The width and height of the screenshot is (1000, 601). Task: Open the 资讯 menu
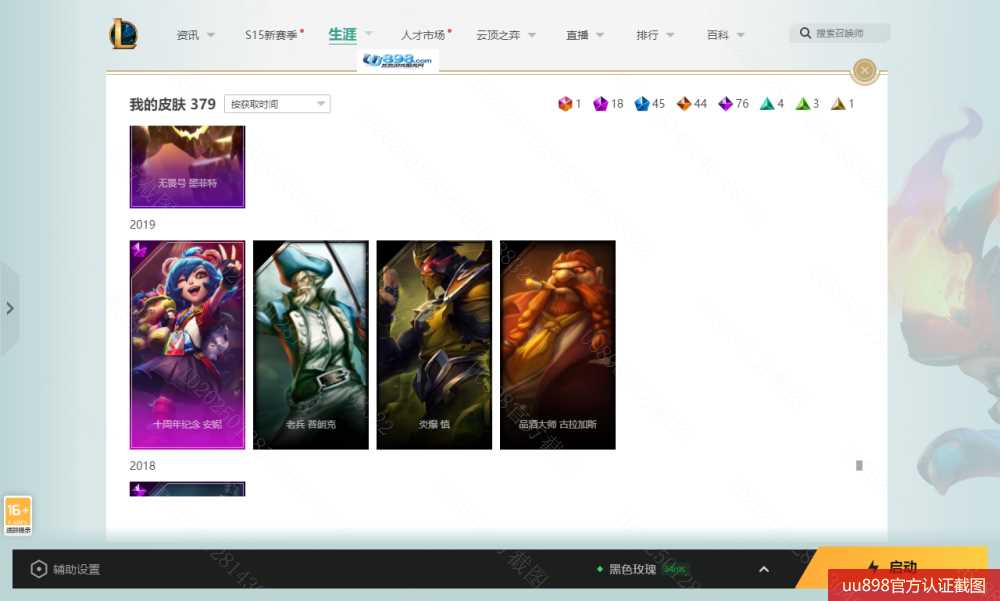click(x=188, y=35)
